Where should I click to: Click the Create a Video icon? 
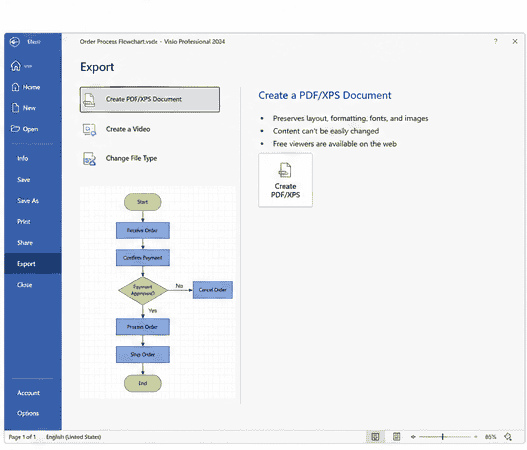(89, 129)
